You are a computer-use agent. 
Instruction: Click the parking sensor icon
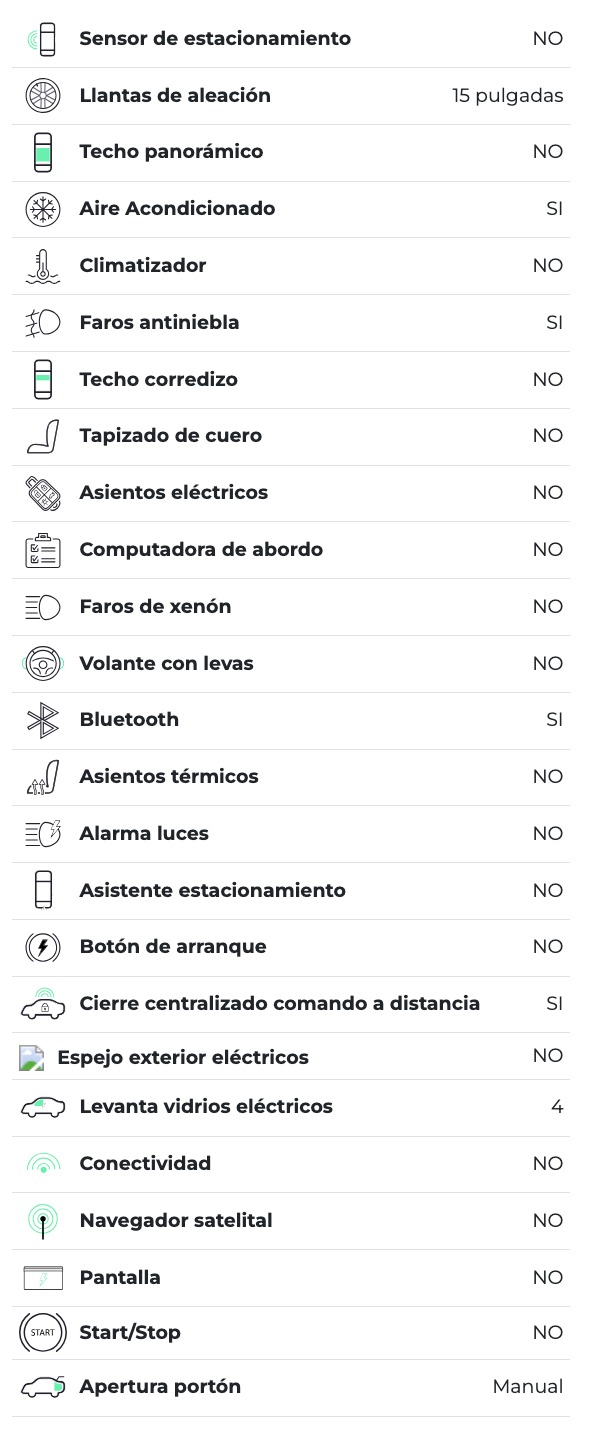pyautogui.click(x=43, y=39)
